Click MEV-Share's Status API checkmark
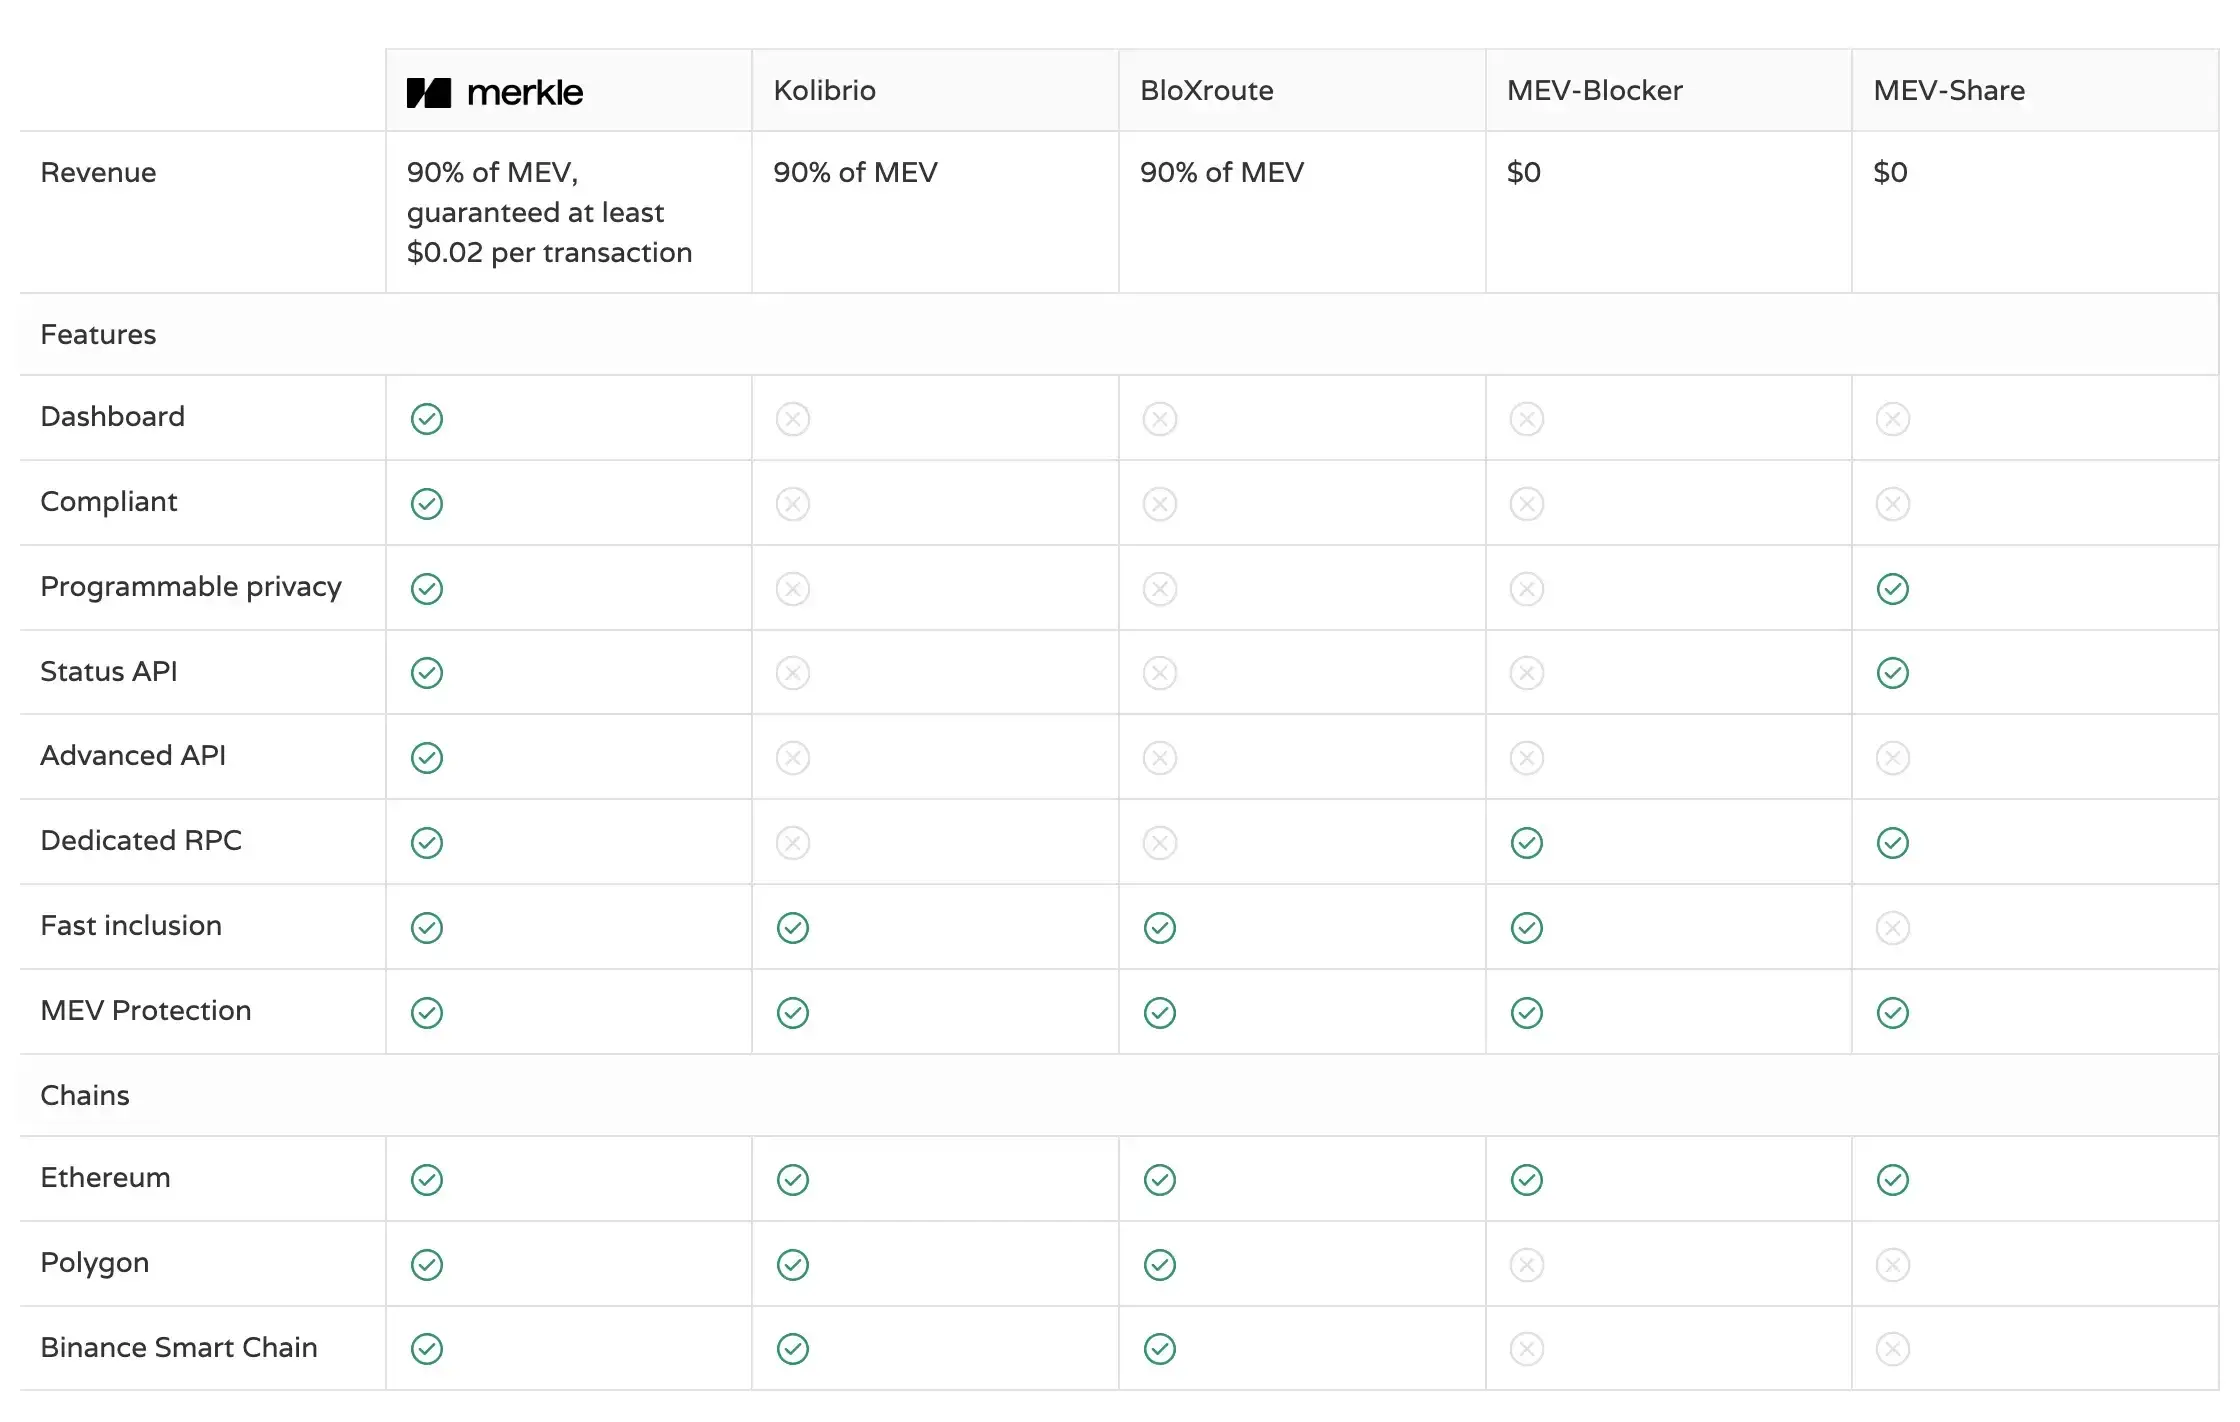 point(1893,673)
